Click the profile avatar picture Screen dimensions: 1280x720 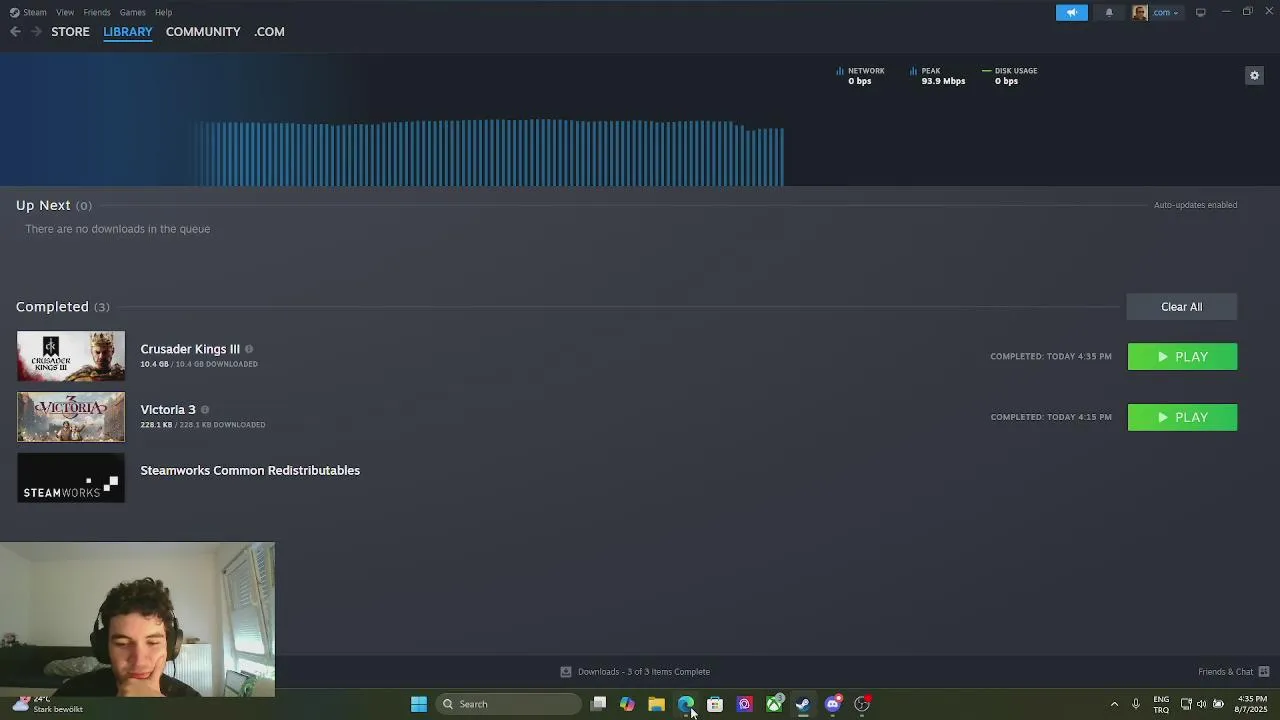tap(1139, 12)
